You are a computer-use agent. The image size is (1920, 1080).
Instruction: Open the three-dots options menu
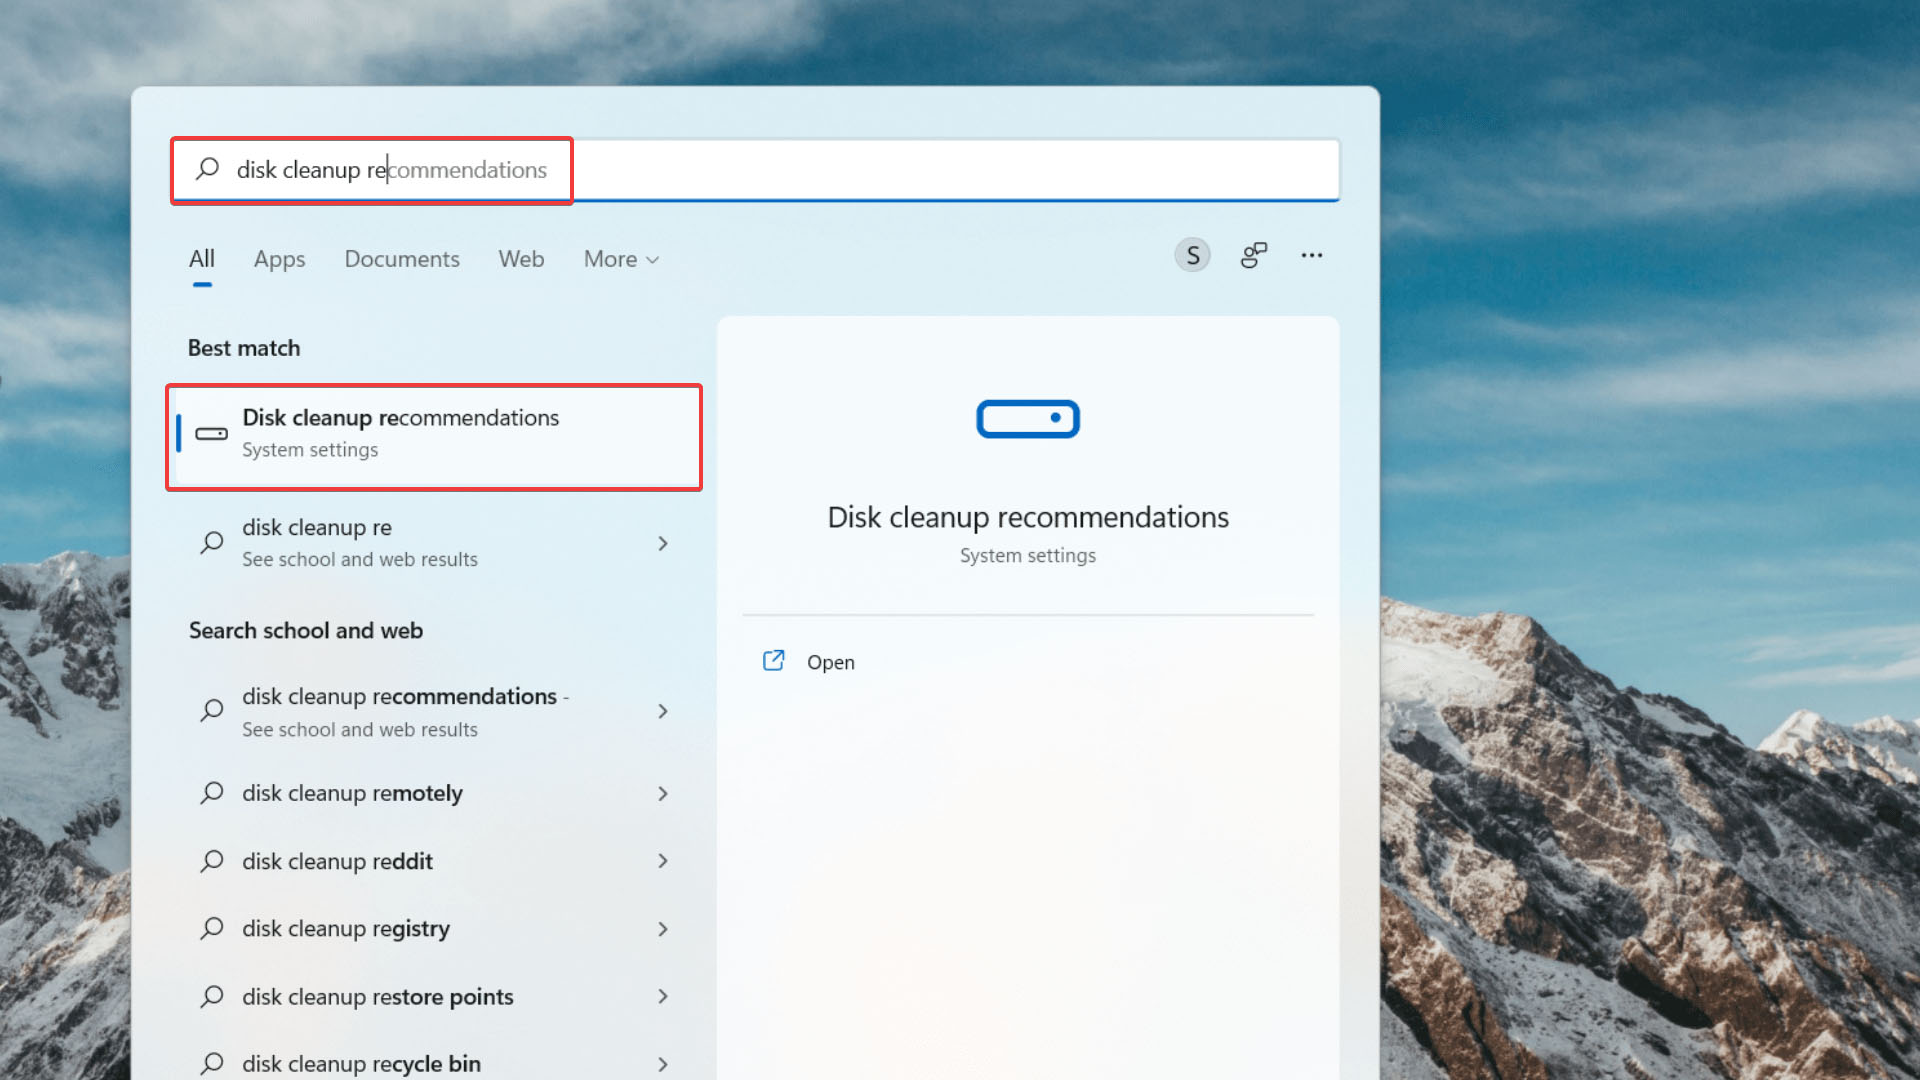coord(1312,256)
